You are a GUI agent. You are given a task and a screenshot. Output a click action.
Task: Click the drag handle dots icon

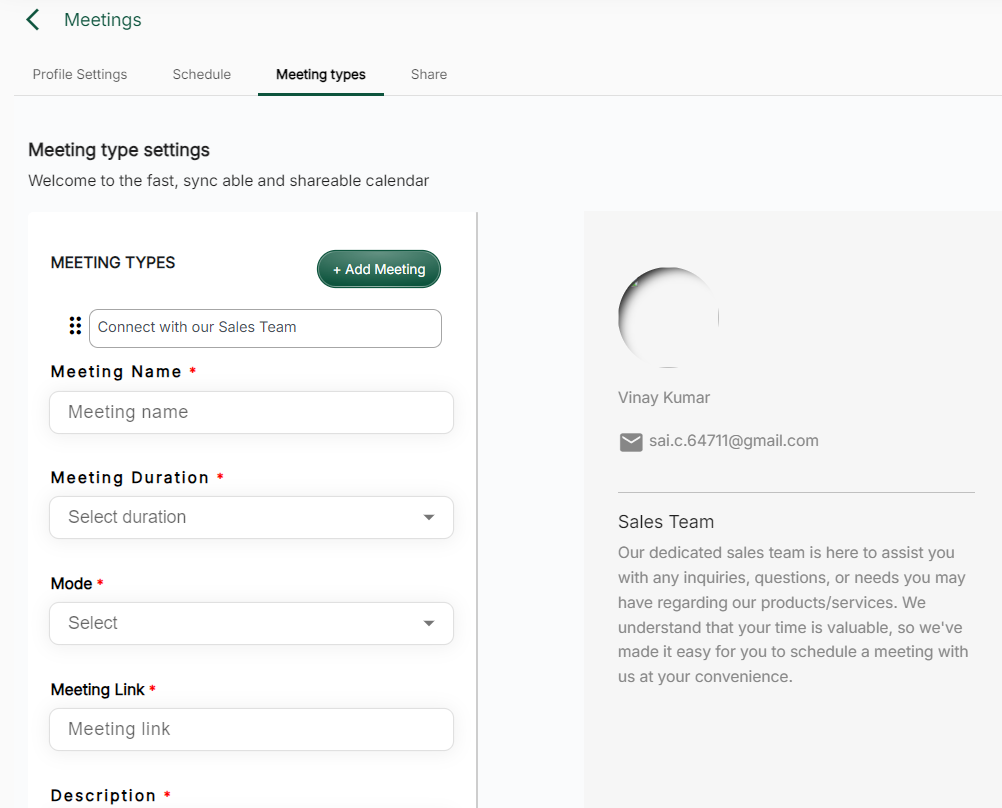click(75, 326)
